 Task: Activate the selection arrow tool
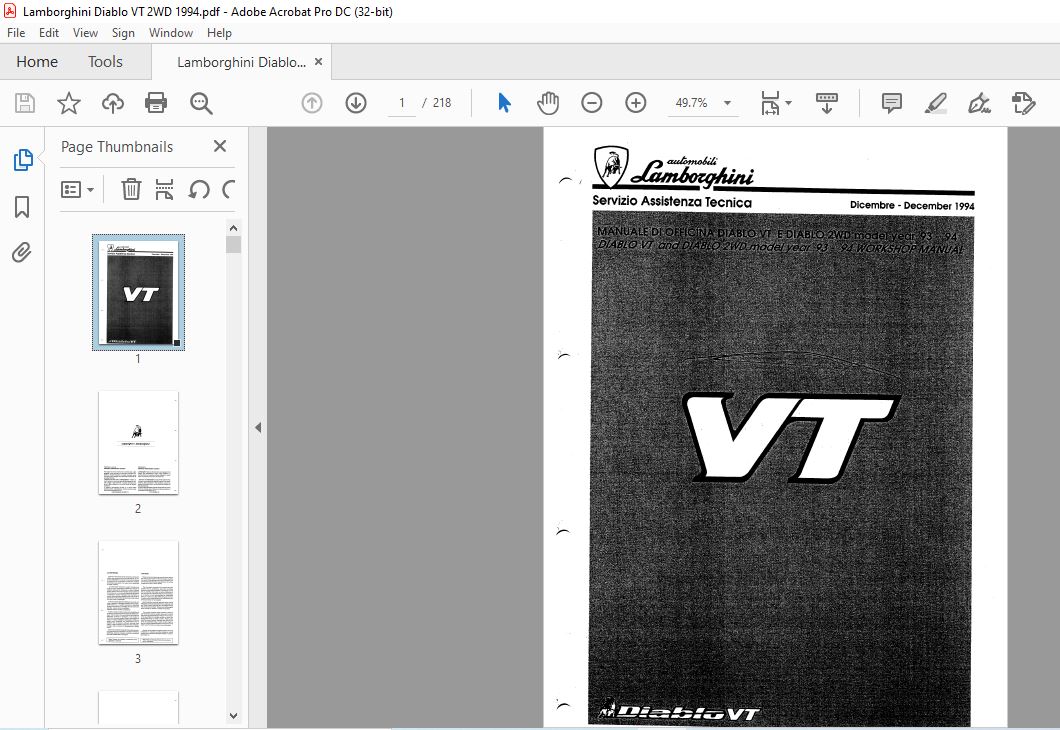pos(504,103)
